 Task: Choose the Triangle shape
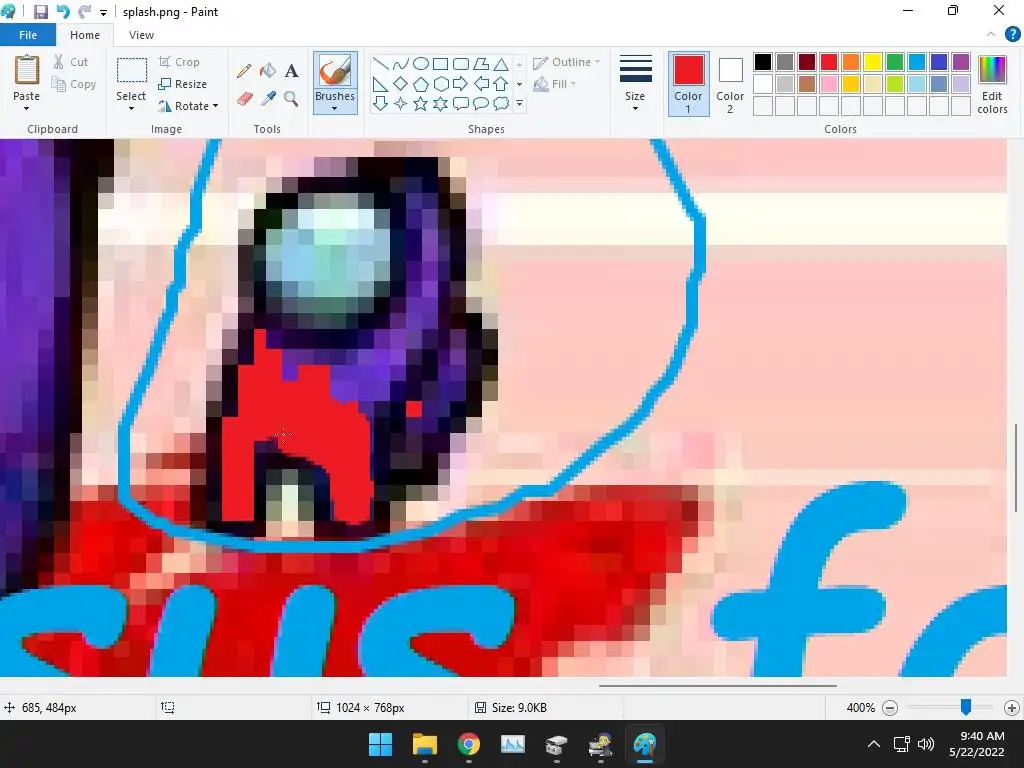[x=501, y=63]
